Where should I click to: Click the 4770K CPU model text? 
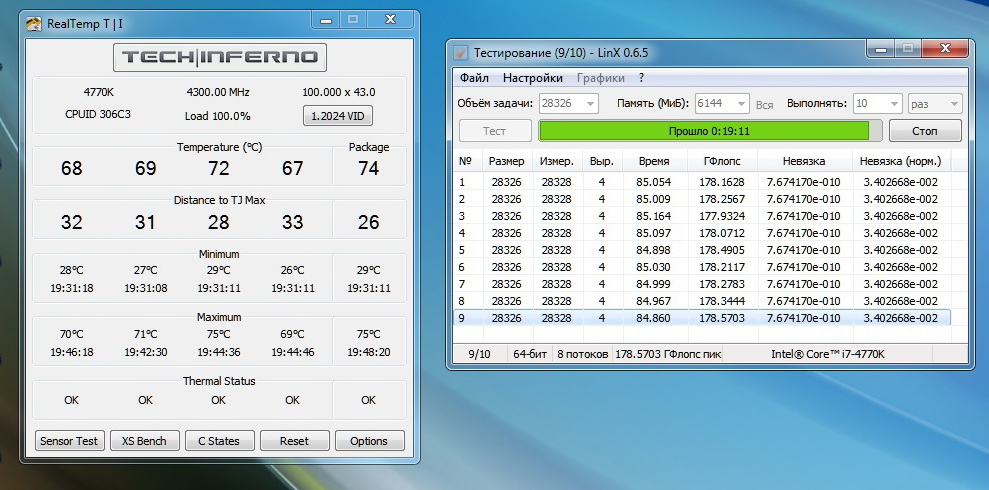point(98,92)
